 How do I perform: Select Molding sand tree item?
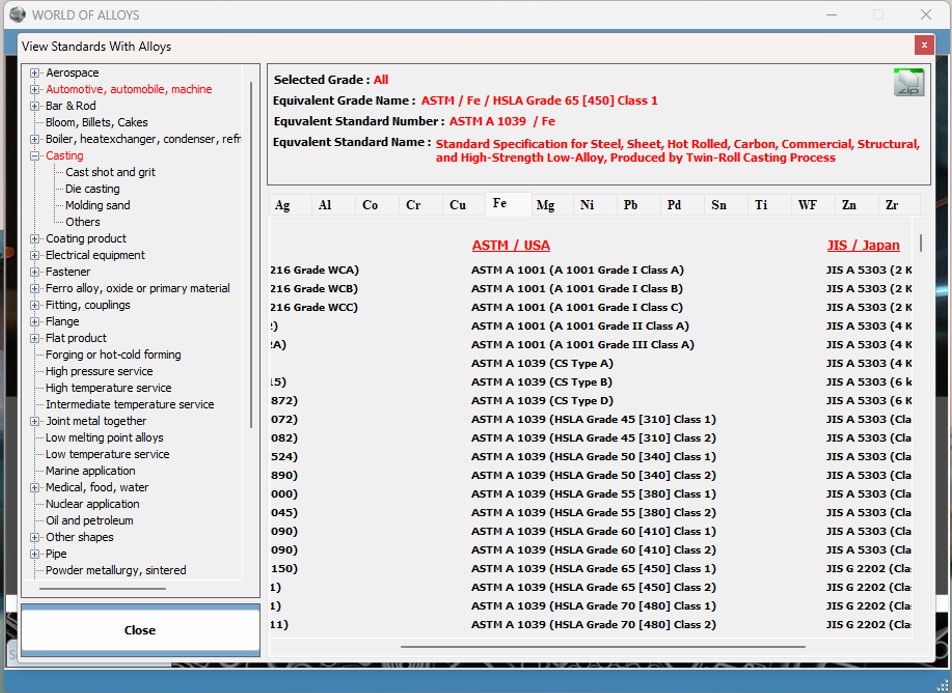(x=97, y=205)
